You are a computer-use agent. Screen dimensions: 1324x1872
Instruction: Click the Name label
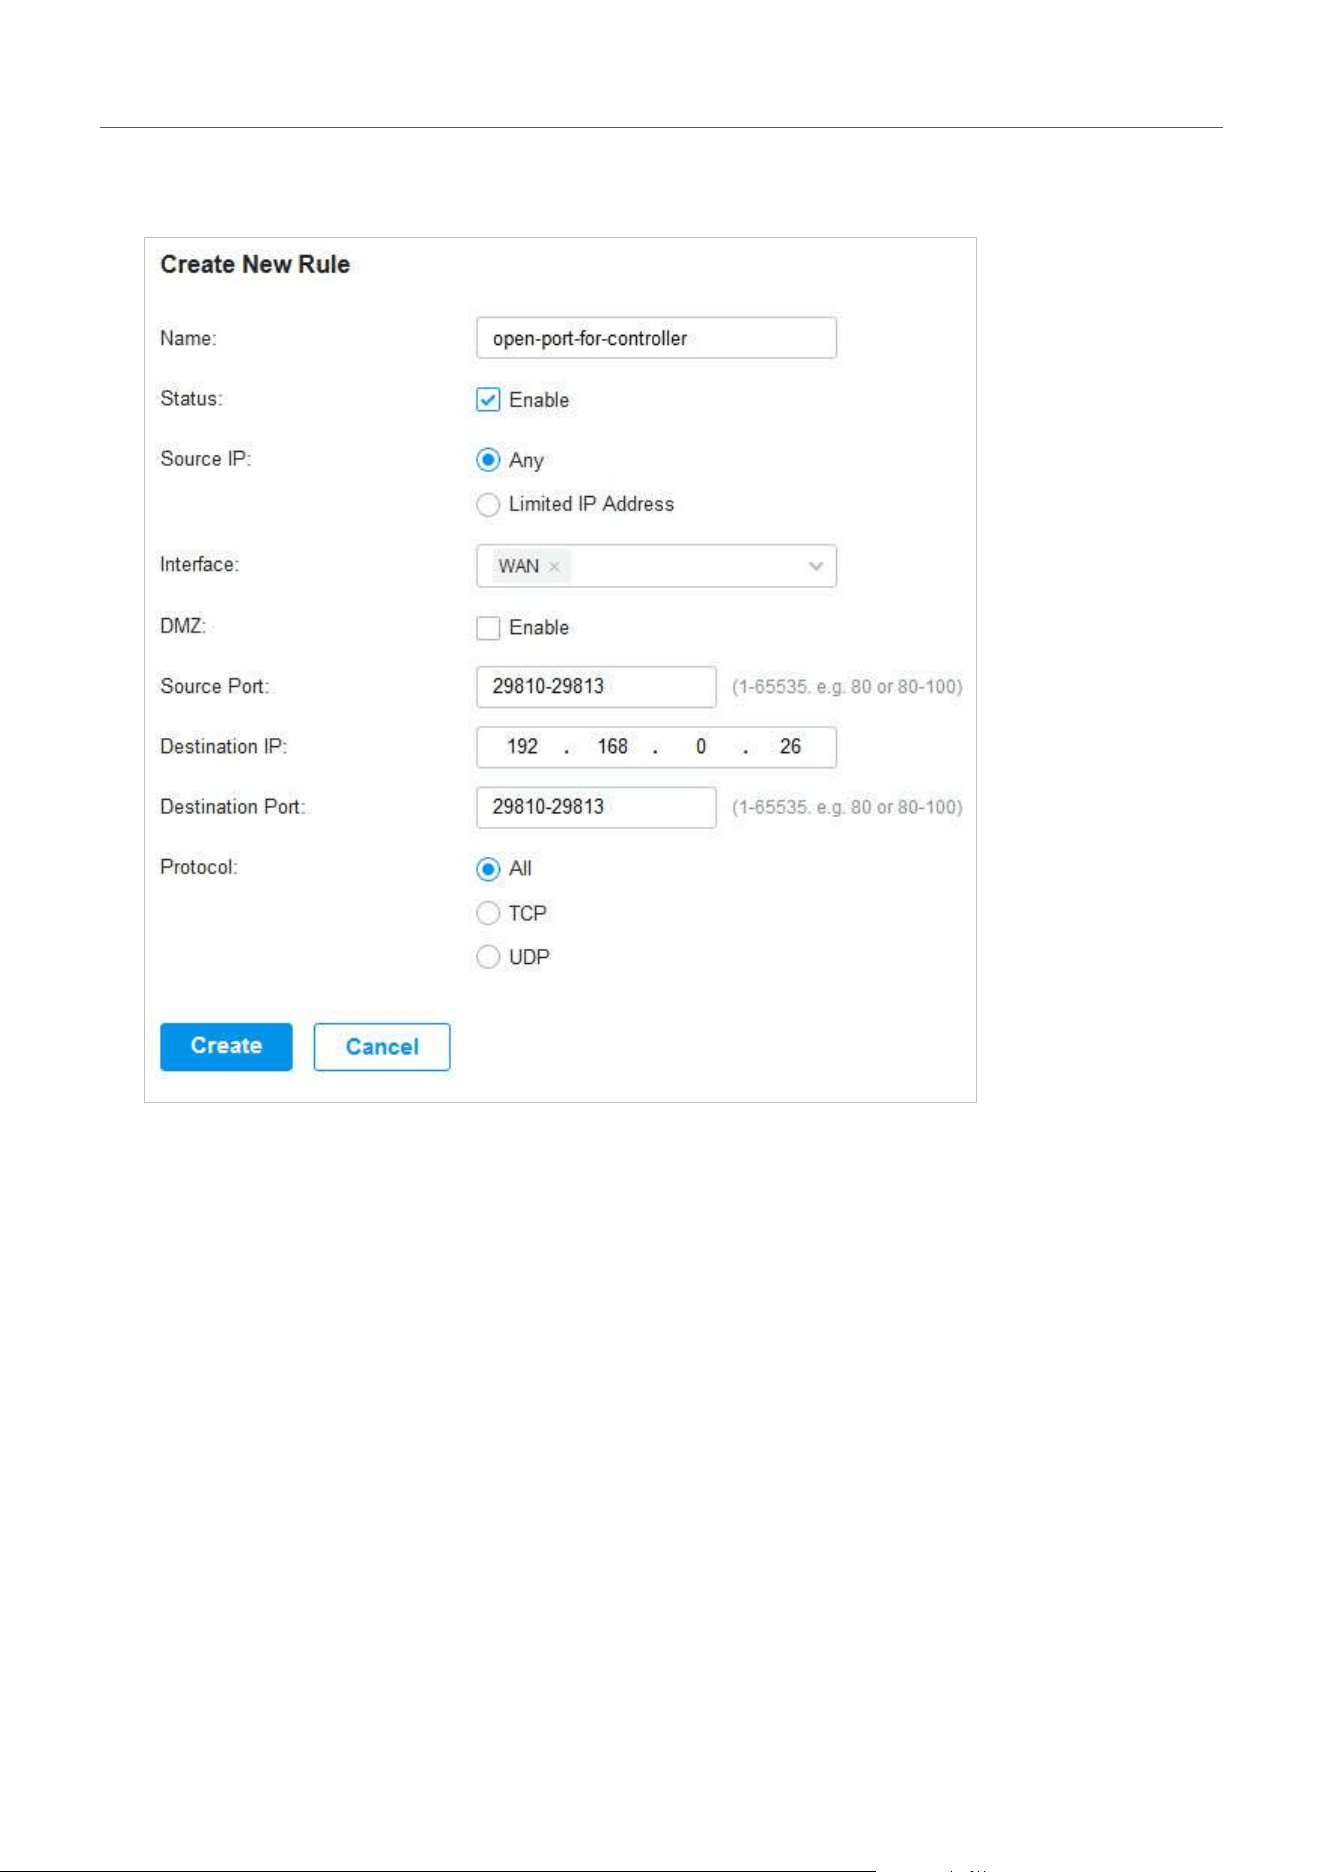click(188, 338)
